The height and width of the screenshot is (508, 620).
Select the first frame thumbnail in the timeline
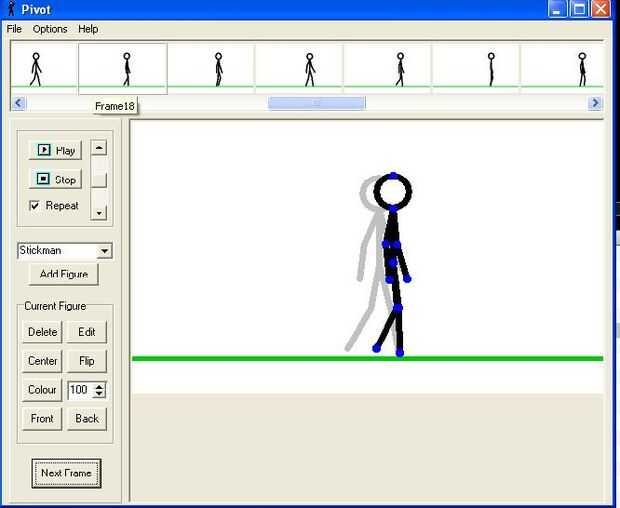[44, 69]
